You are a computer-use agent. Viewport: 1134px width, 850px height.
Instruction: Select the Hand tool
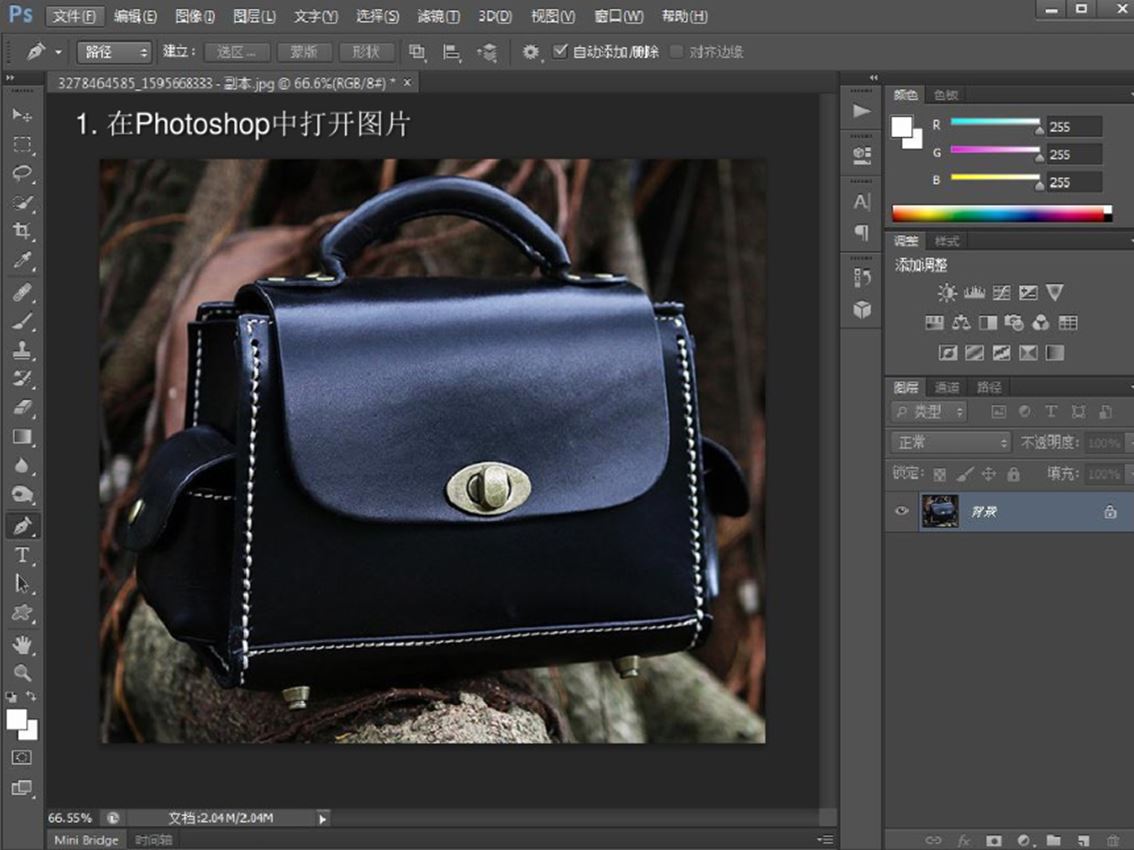tap(22, 645)
